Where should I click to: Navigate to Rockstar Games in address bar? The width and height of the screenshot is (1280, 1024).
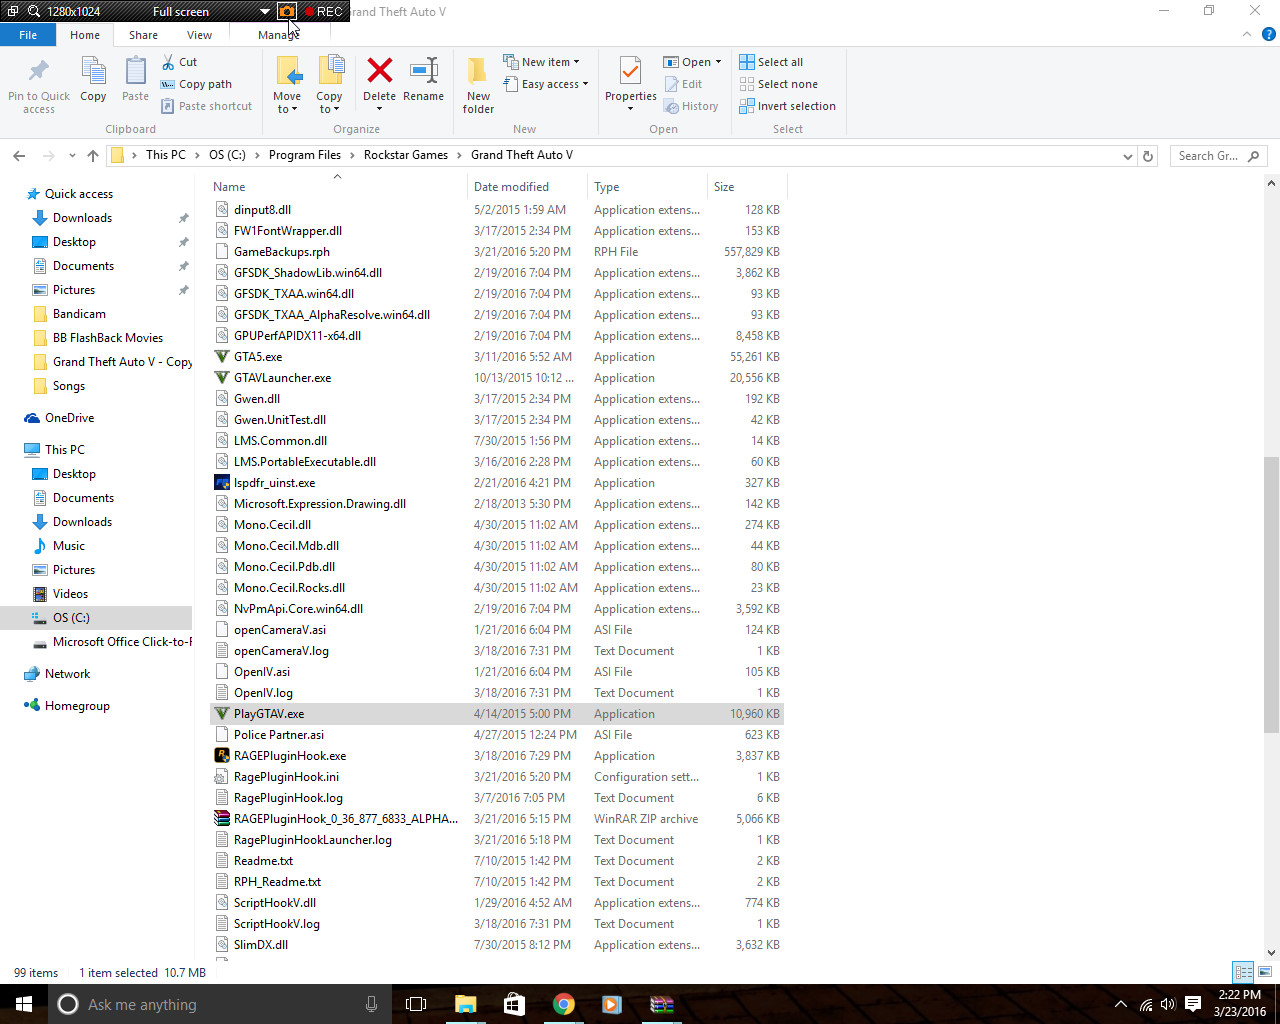[x=406, y=155]
